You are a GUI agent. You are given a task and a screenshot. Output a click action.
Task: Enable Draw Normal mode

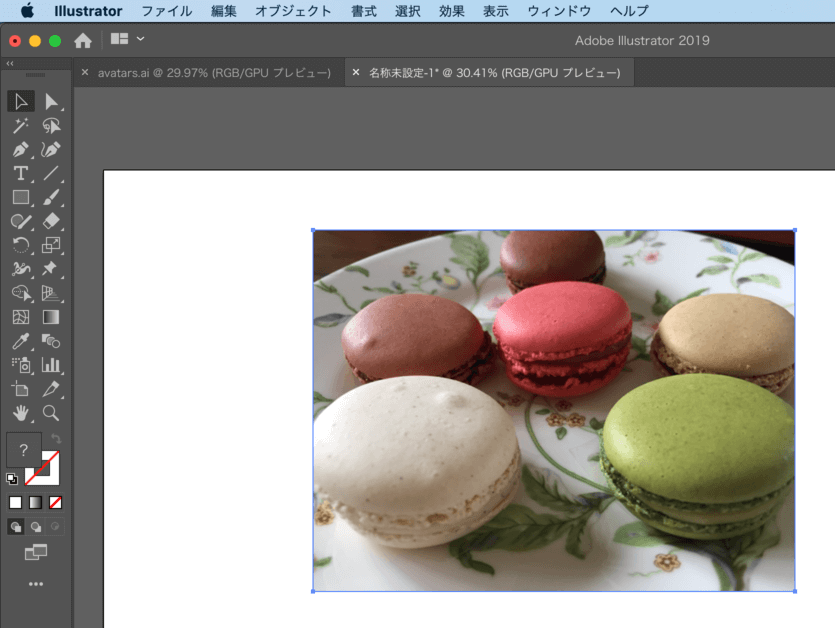coord(16,526)
